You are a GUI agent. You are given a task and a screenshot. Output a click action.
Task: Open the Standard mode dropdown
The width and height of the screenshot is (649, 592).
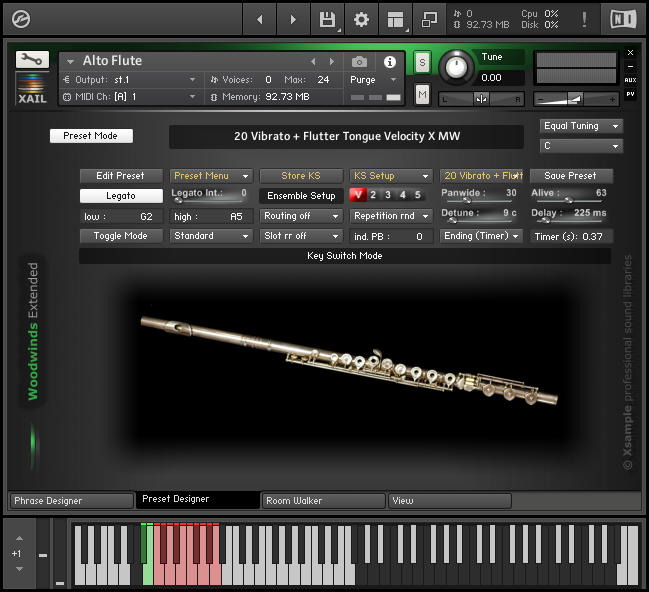click(x=211, y=236)
